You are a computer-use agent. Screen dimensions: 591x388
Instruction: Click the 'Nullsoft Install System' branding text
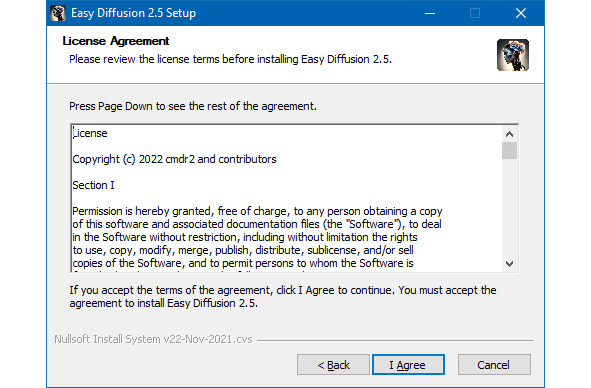pos(153,339)
